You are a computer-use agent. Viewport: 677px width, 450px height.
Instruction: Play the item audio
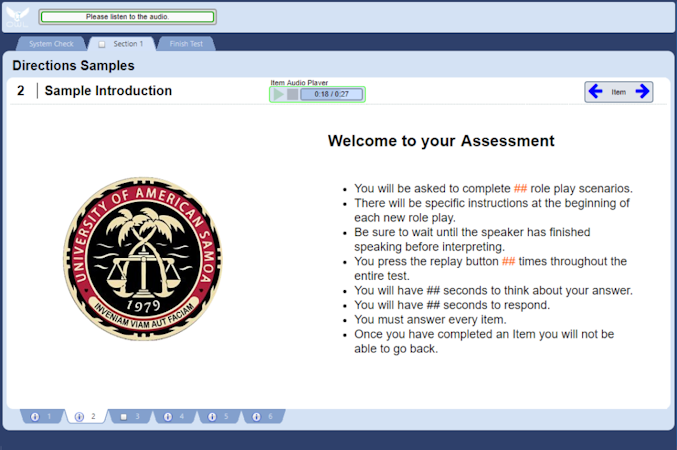point(279,94)
